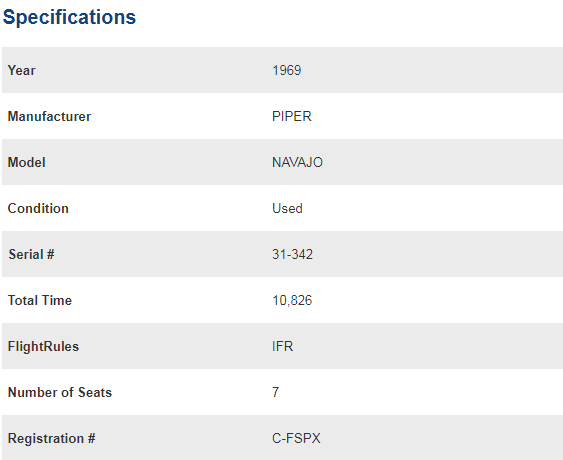Click the registration value C-FSPX

tap(296, 438)
